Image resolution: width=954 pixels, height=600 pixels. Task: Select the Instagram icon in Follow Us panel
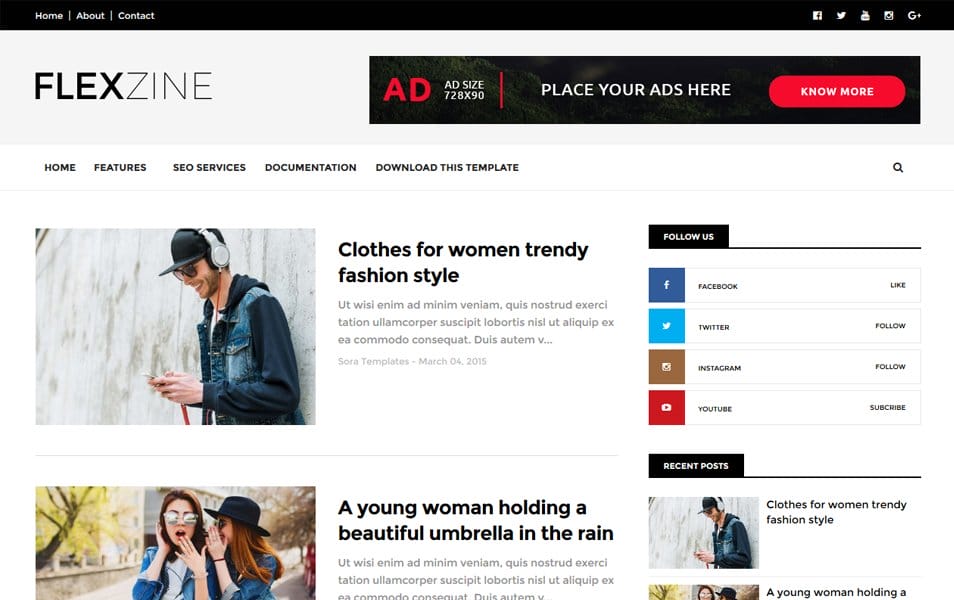[666, 367]
